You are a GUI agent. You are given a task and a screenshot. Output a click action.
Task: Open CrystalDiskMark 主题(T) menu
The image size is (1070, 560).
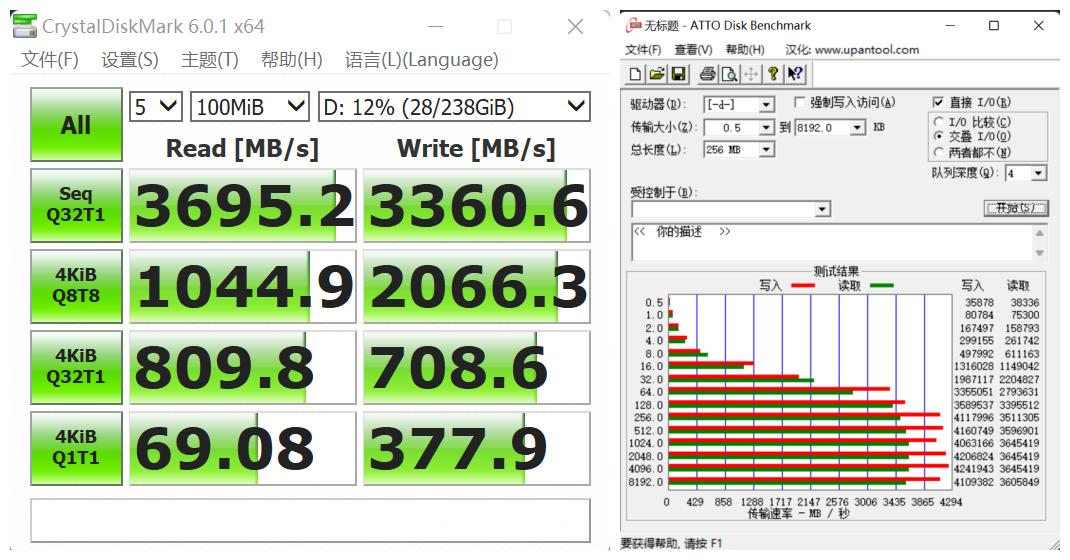(x=209, y=60)
